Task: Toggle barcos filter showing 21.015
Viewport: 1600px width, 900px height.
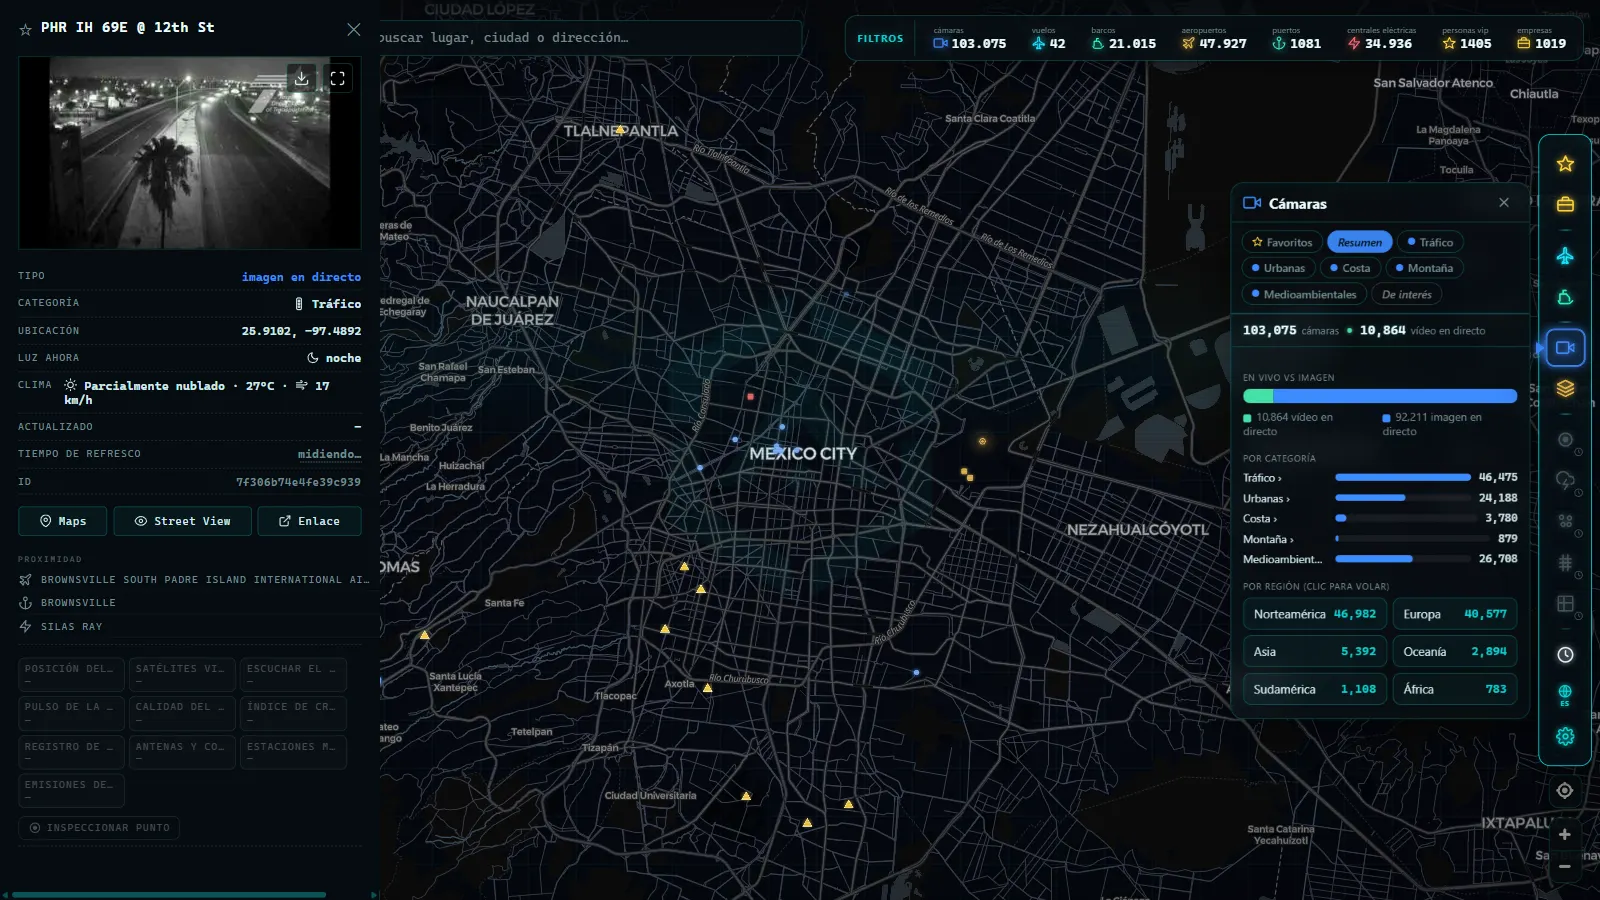Action: tap(1123, 39)
